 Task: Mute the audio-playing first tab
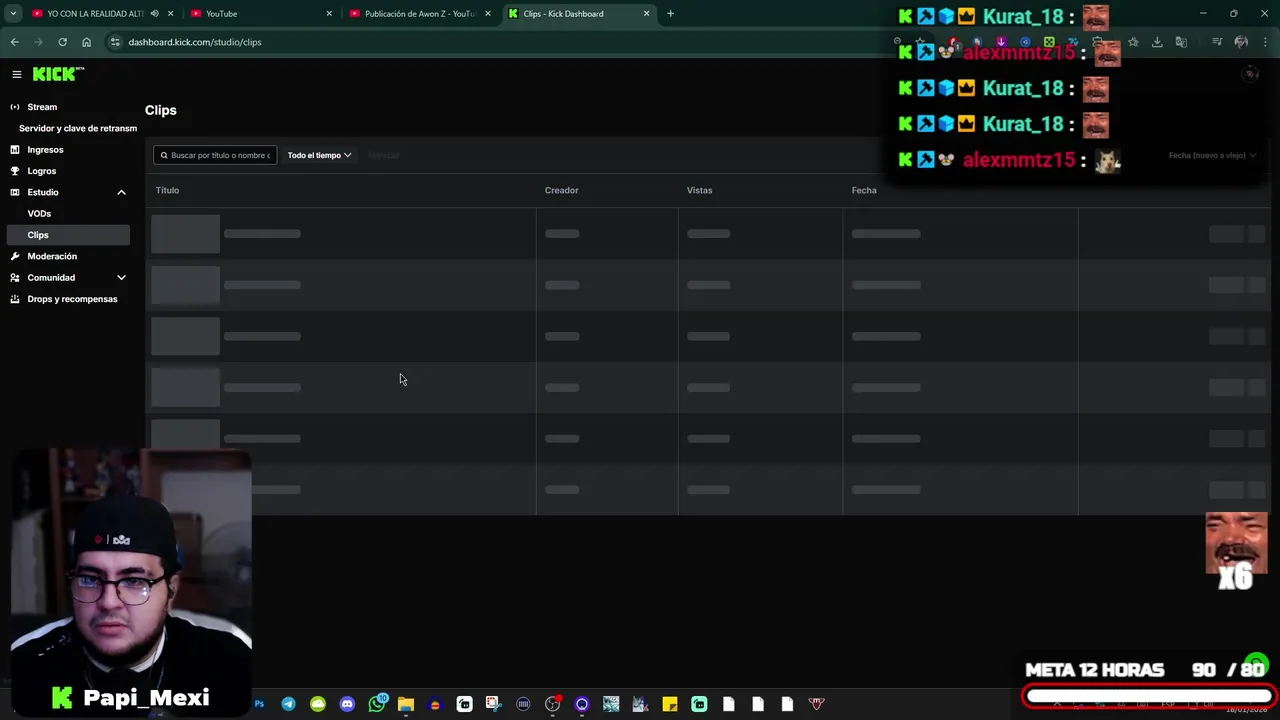(x=154, y=14)
